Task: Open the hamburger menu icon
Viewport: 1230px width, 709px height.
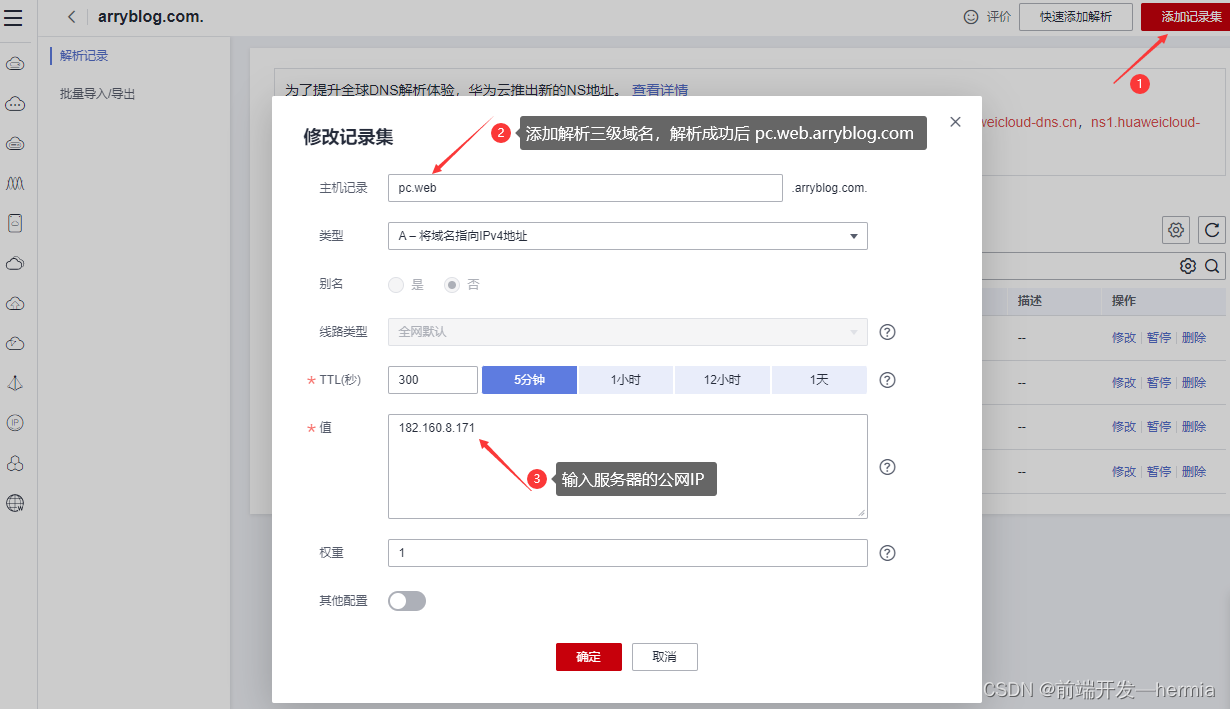Action: coord(14,17)
